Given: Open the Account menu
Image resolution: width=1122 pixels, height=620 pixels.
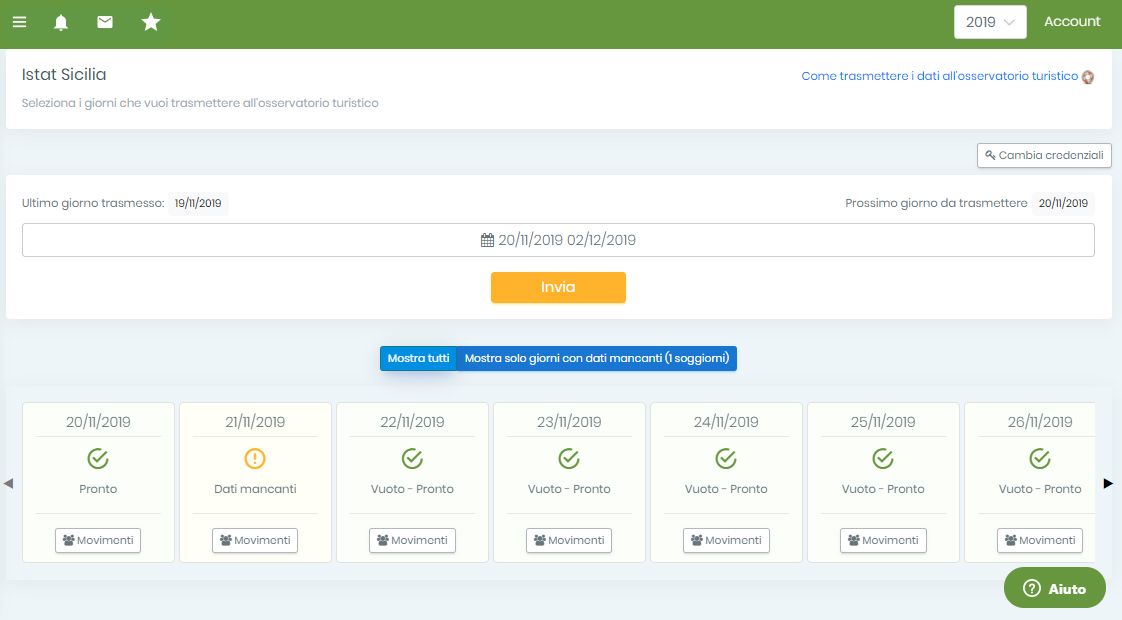Looking at the screenshot, I should coord(1072,21).
